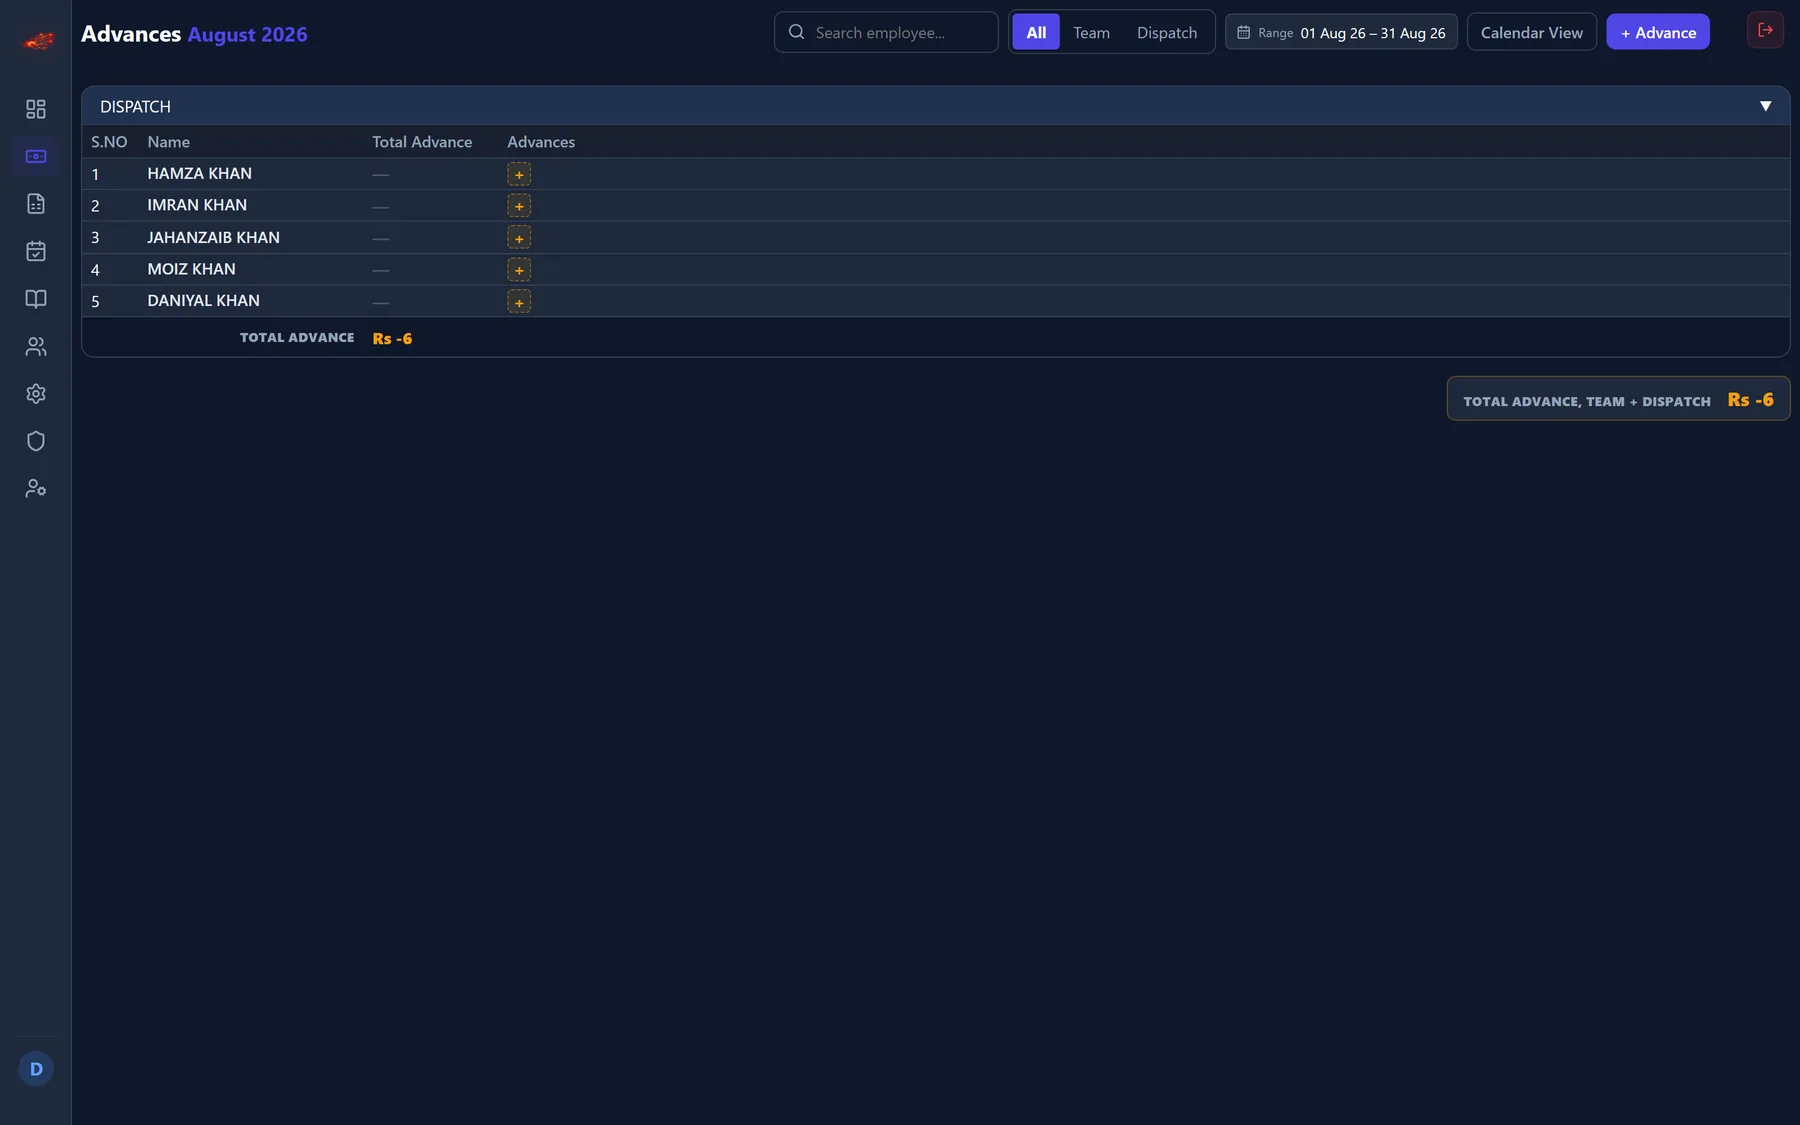Click the Advances column header
The height and width of the screenshot is (1125, 1800).
tap(541, 142)
